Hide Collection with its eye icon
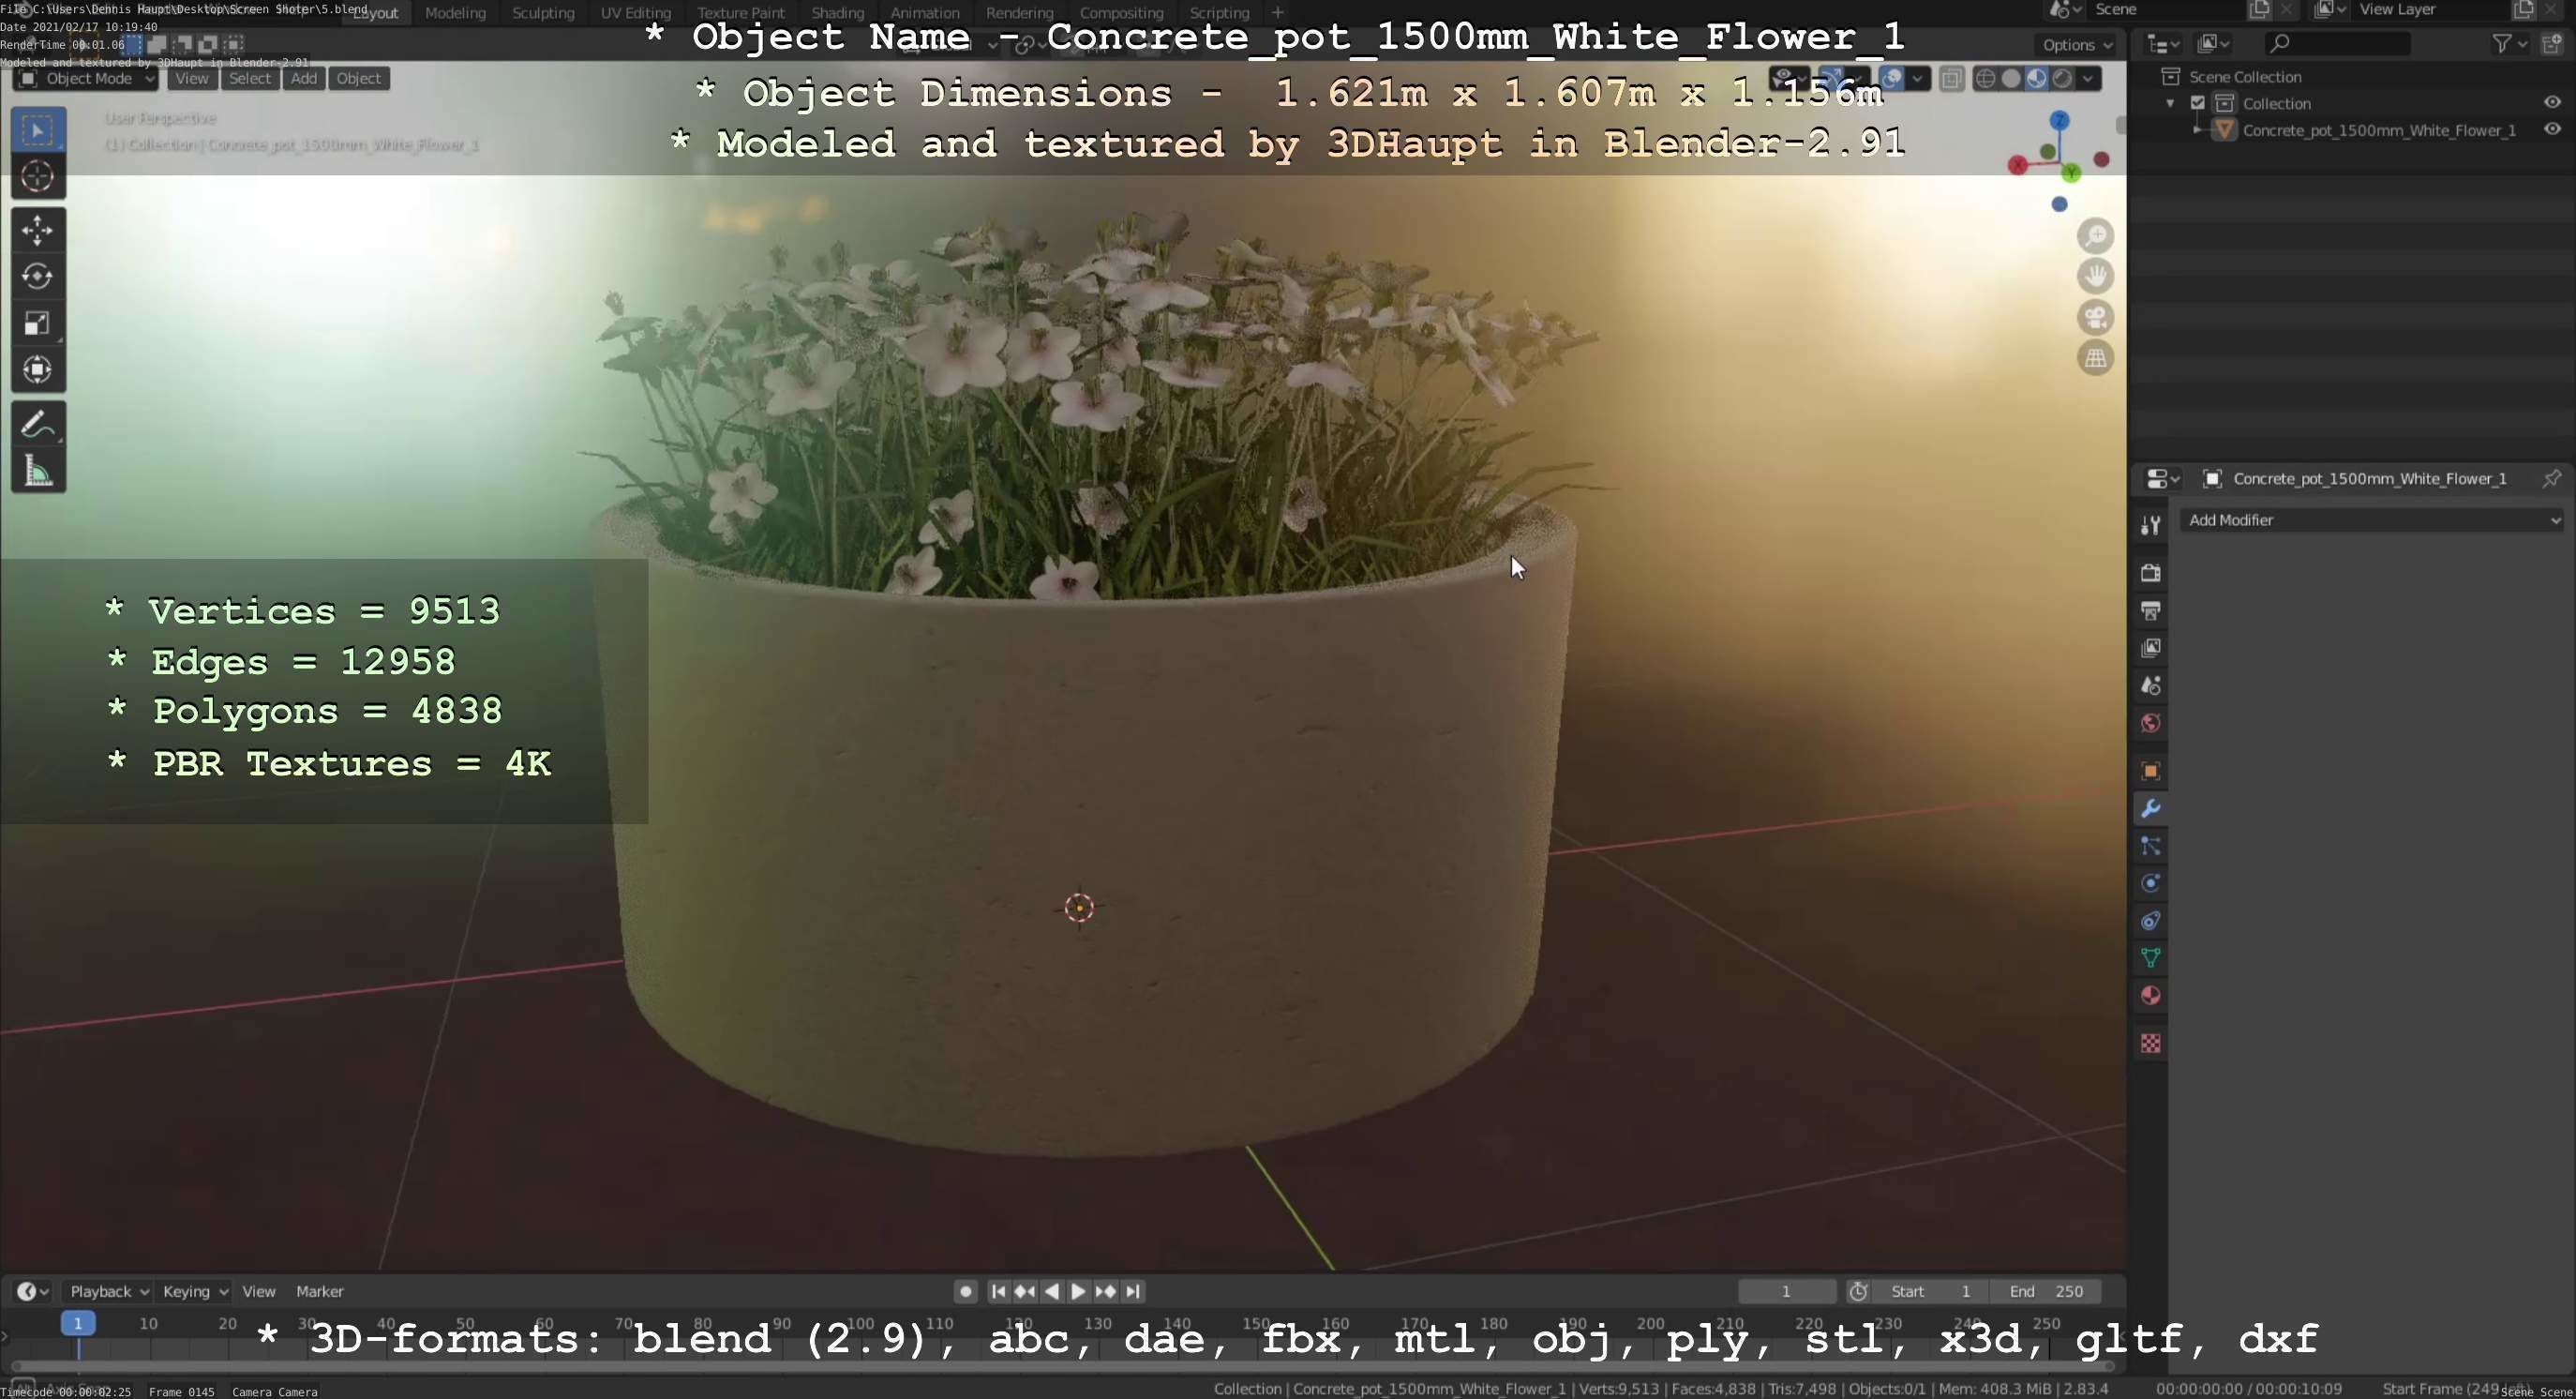 pyautogui.click(x=2552, y=102)
